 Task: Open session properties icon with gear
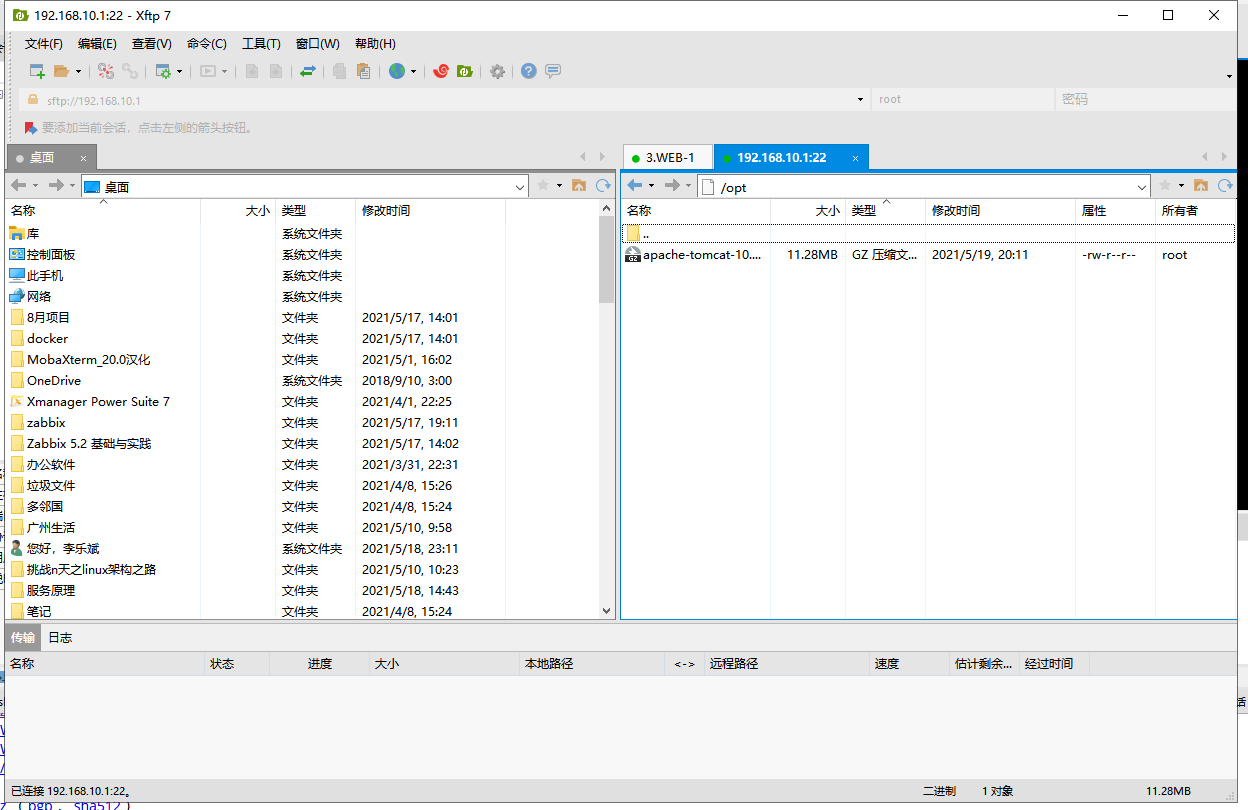(163, 71)
